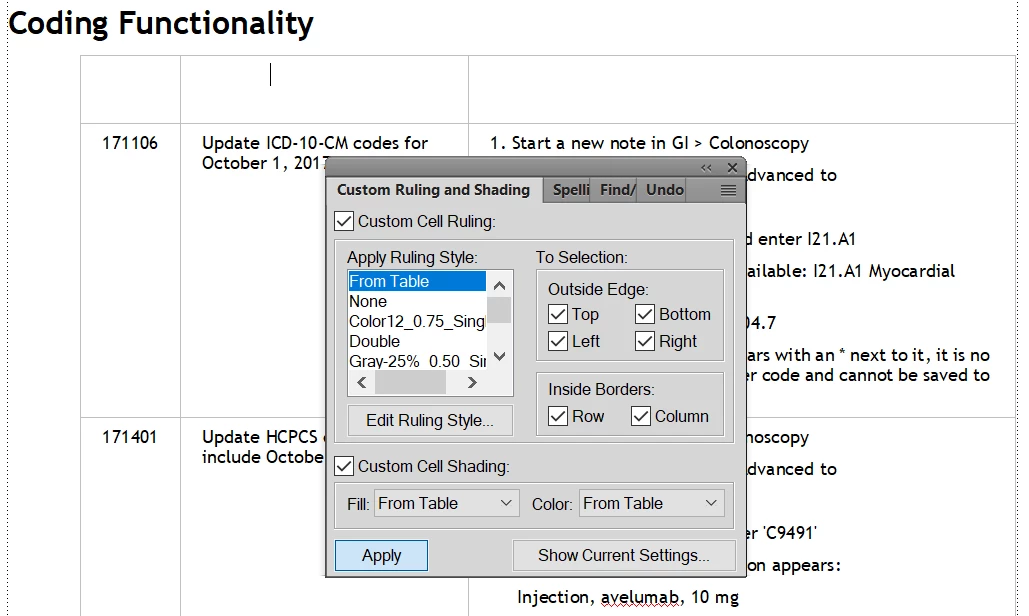Open the Fill dropdown
This screenshot has height=616, width=1029.
click(446, 503)
